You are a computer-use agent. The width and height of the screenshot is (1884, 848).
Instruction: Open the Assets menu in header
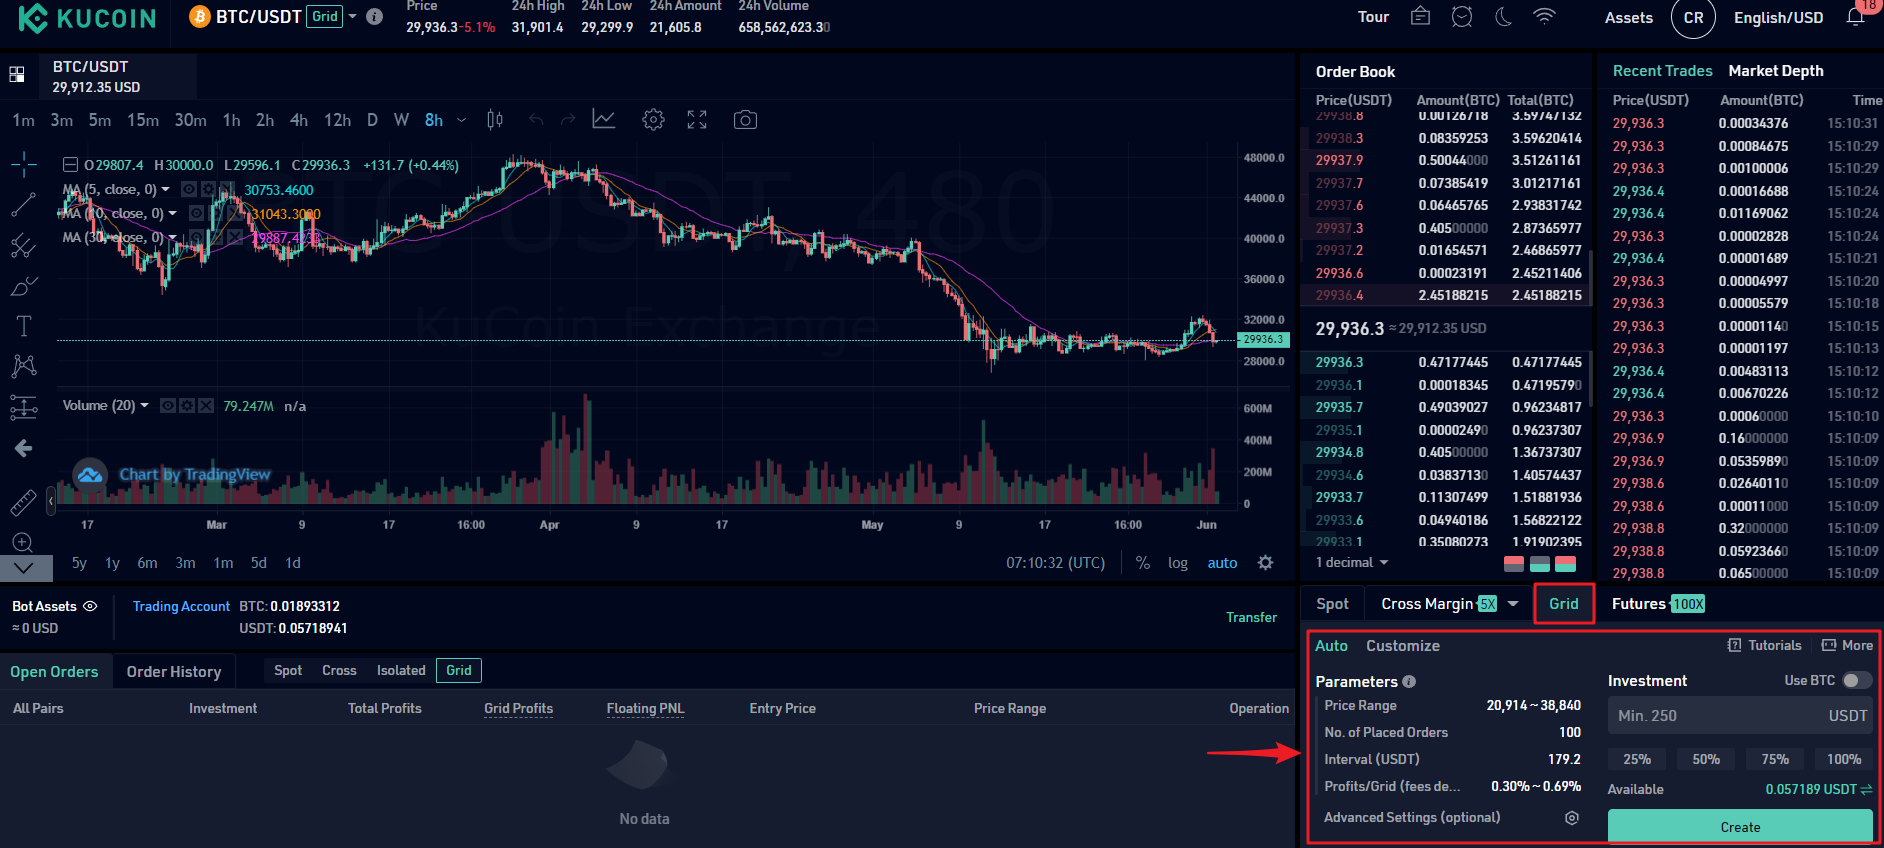point(1629,17)
